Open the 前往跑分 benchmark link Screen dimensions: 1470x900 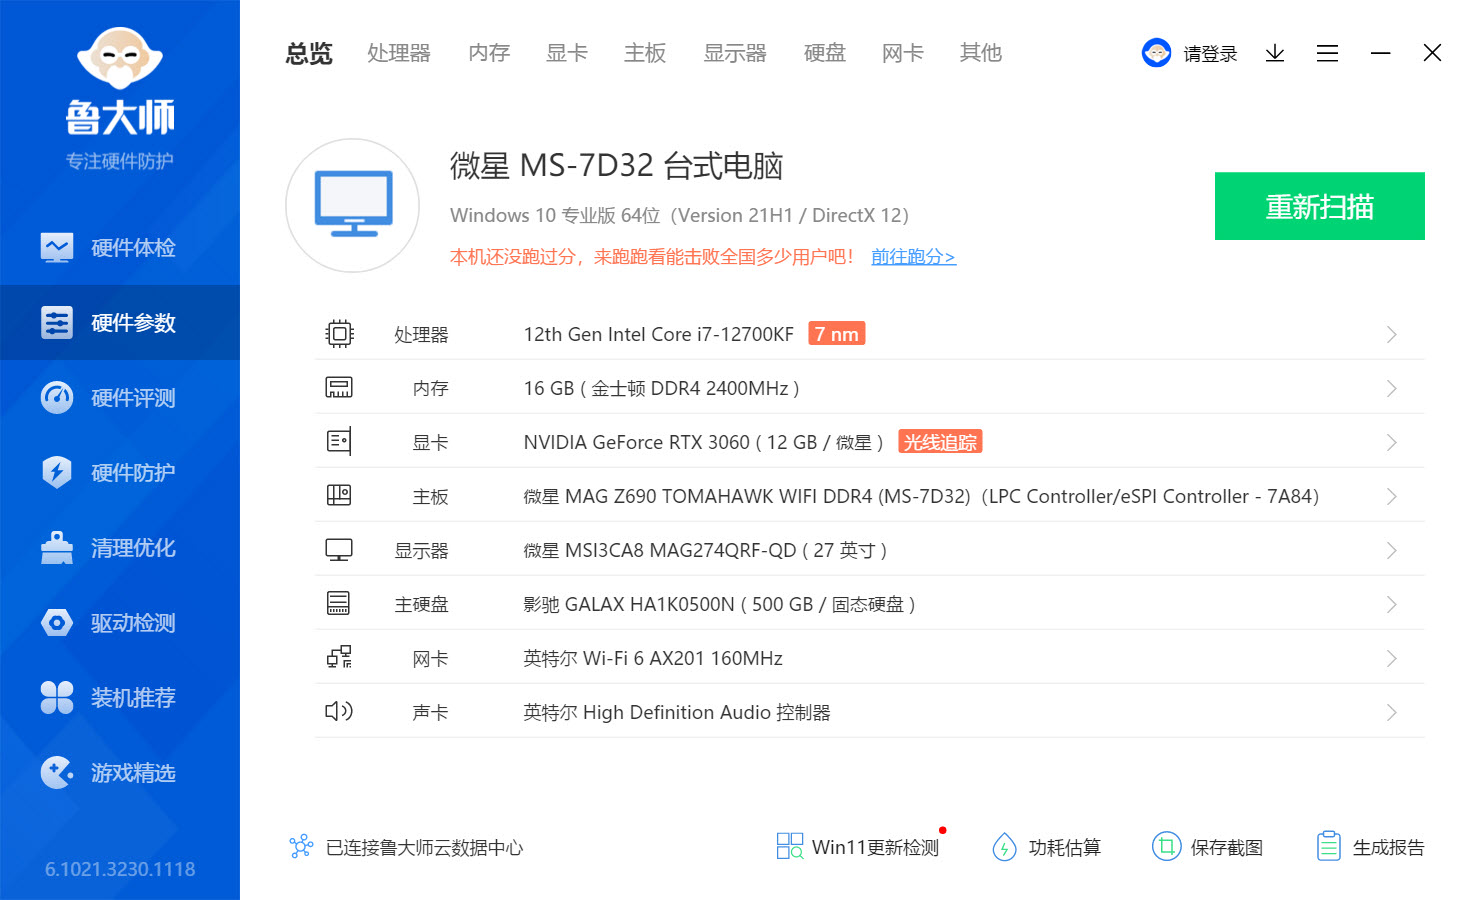[912, 257]
